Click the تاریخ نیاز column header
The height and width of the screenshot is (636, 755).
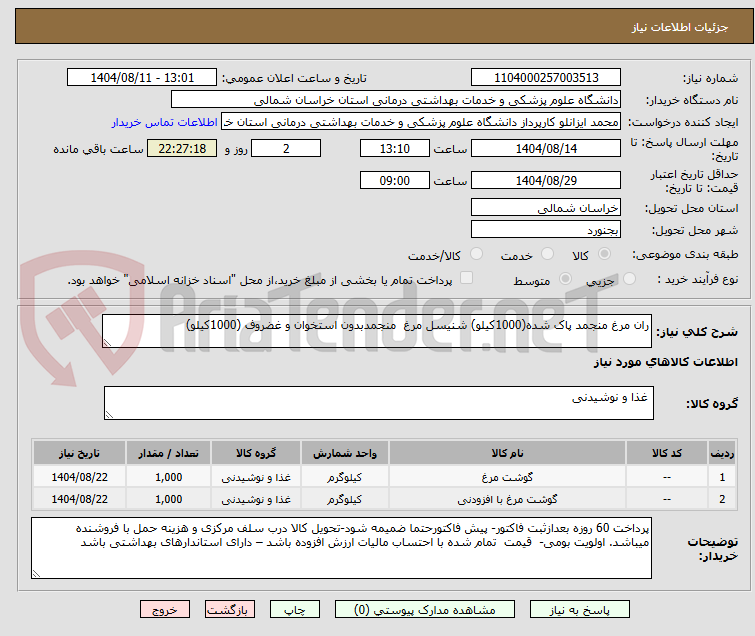pyautogui.click(x=79, y=453)
